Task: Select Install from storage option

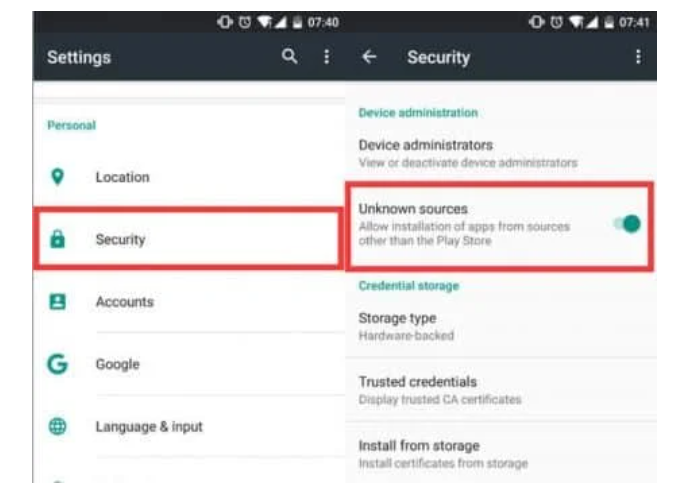Action: 501,453
